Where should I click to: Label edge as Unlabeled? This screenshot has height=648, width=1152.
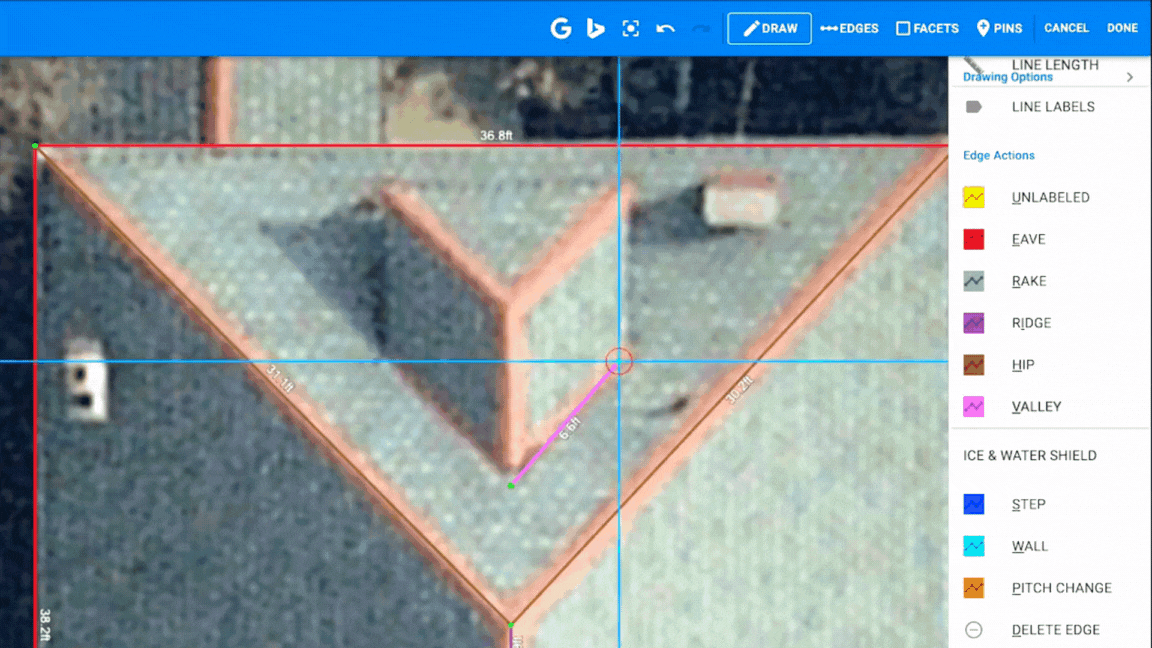coord(1050,198)
